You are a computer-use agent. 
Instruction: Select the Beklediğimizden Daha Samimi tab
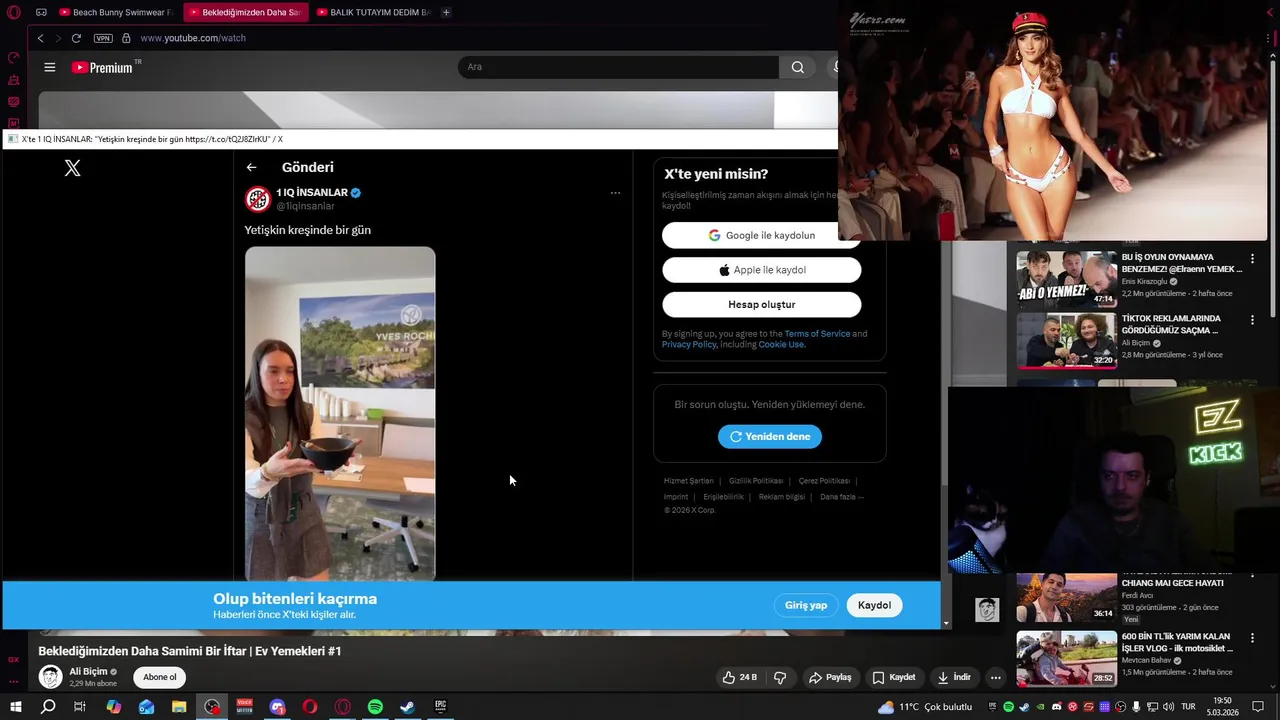[245, 12]
